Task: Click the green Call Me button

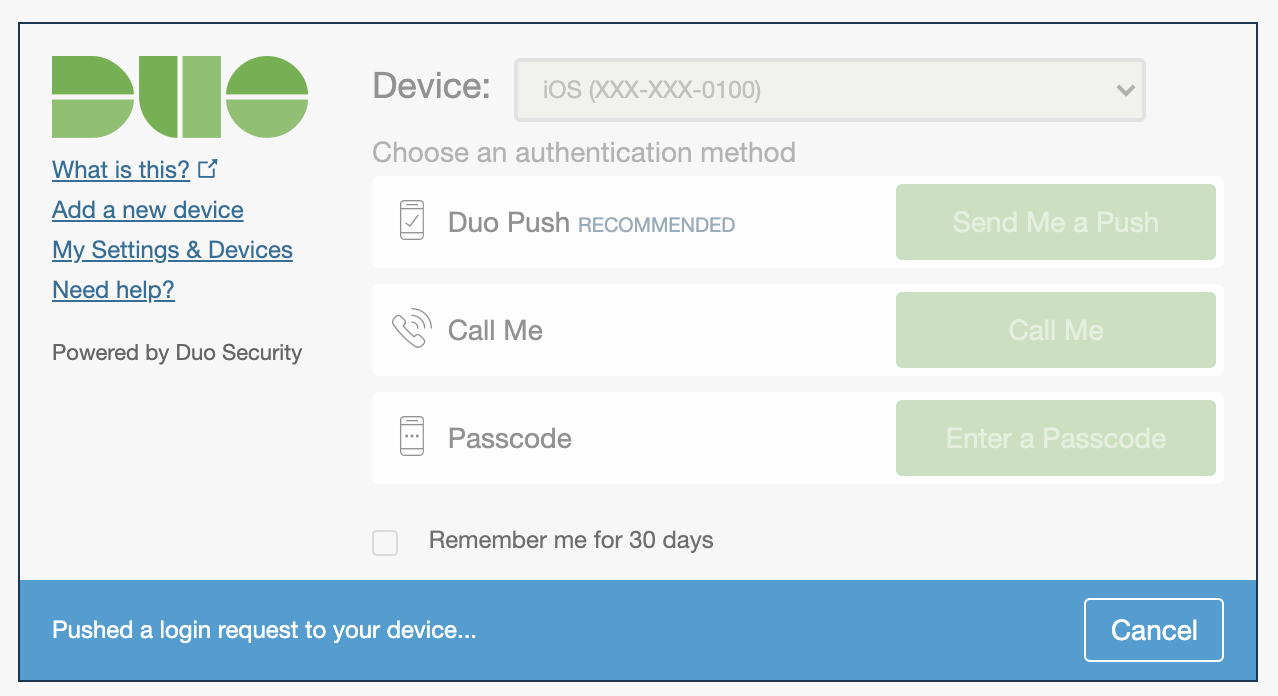Action: (1056, 330)
